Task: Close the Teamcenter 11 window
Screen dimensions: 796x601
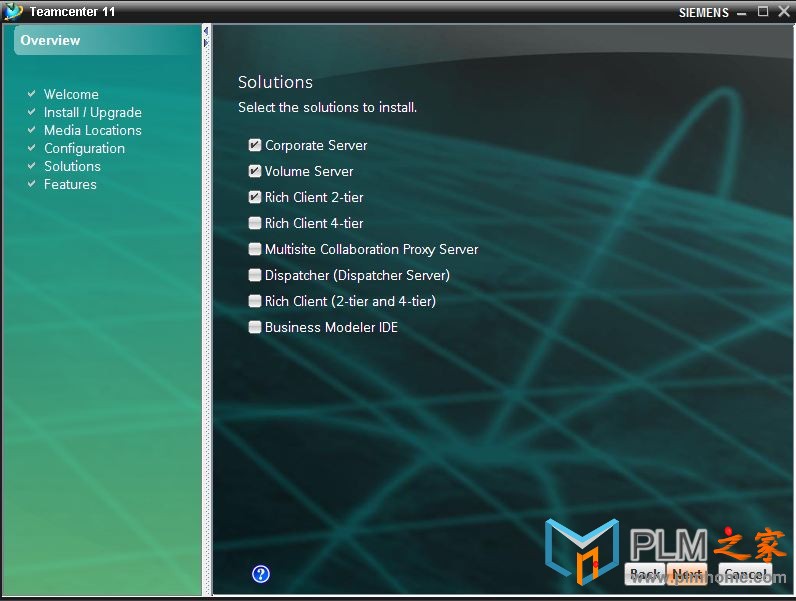Action: [784, 11]
